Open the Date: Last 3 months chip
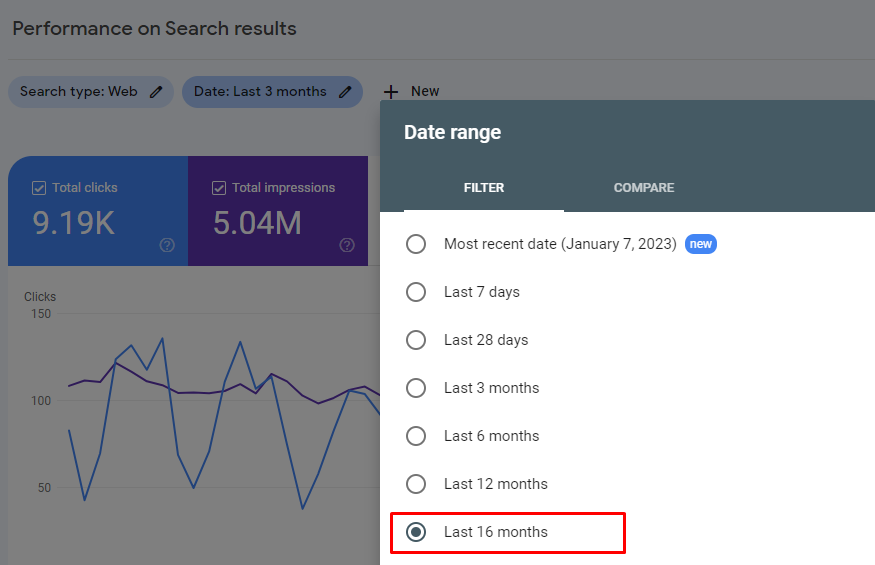This screenshot has height=565, width=875. click(x=260, y=92)
